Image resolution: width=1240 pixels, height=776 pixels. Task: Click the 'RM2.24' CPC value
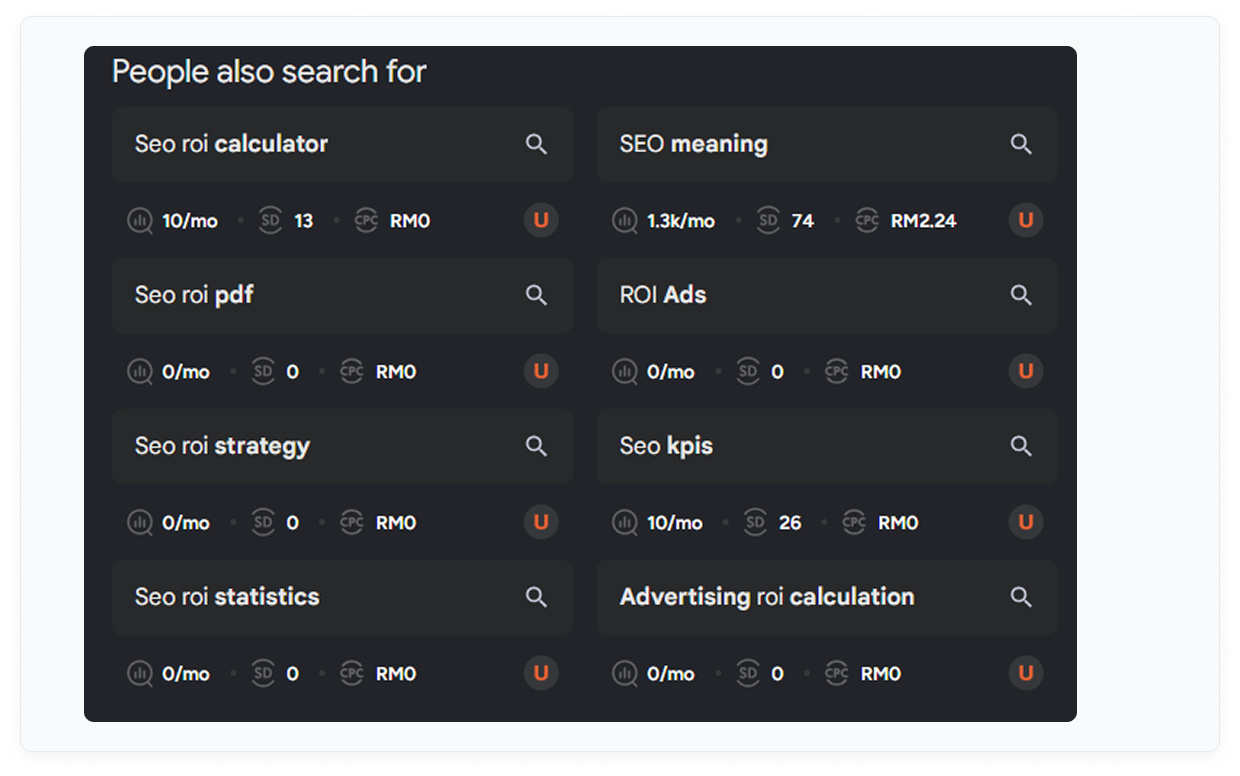coord(924,221)
